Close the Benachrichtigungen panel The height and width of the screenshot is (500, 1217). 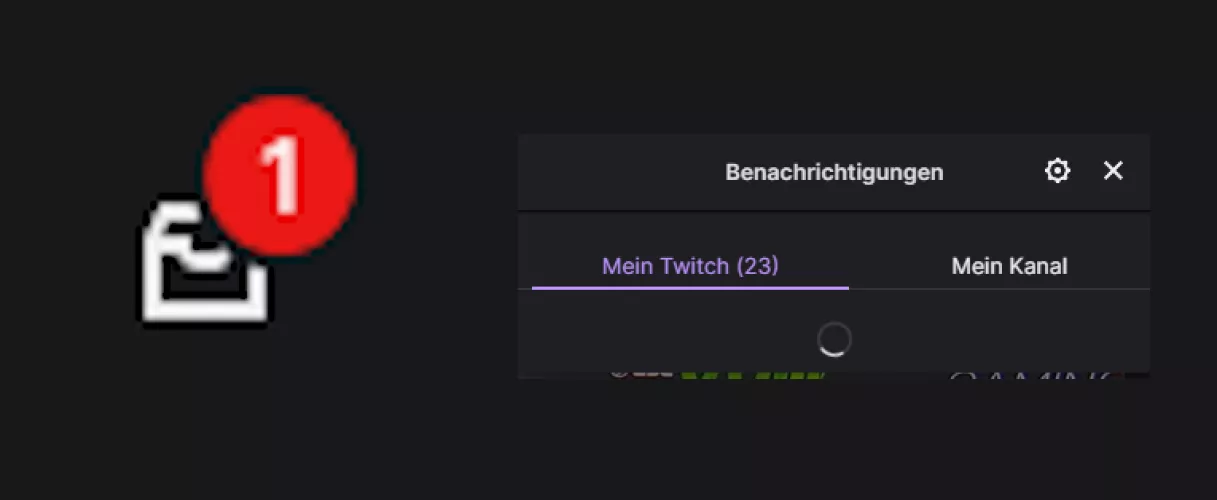pyautogui.click(x=1113, y=171)
